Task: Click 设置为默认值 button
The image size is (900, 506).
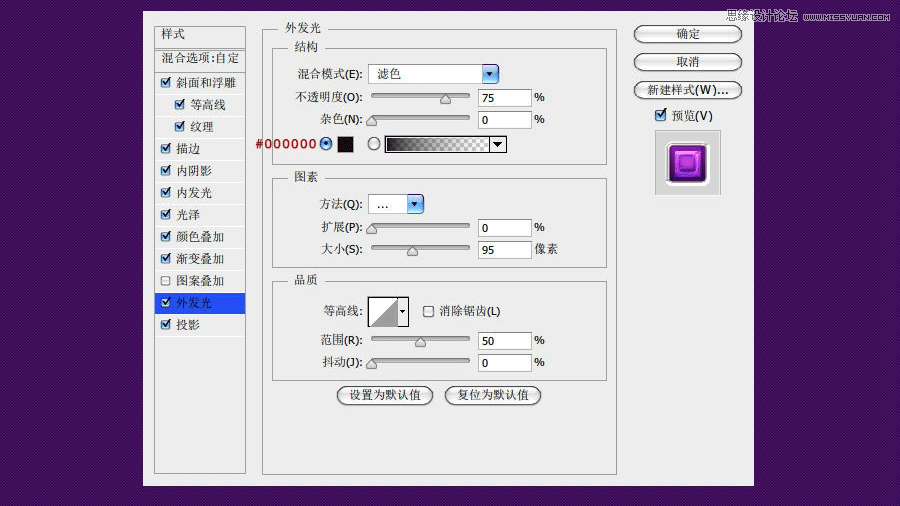Action: click(x=385, y=395)
